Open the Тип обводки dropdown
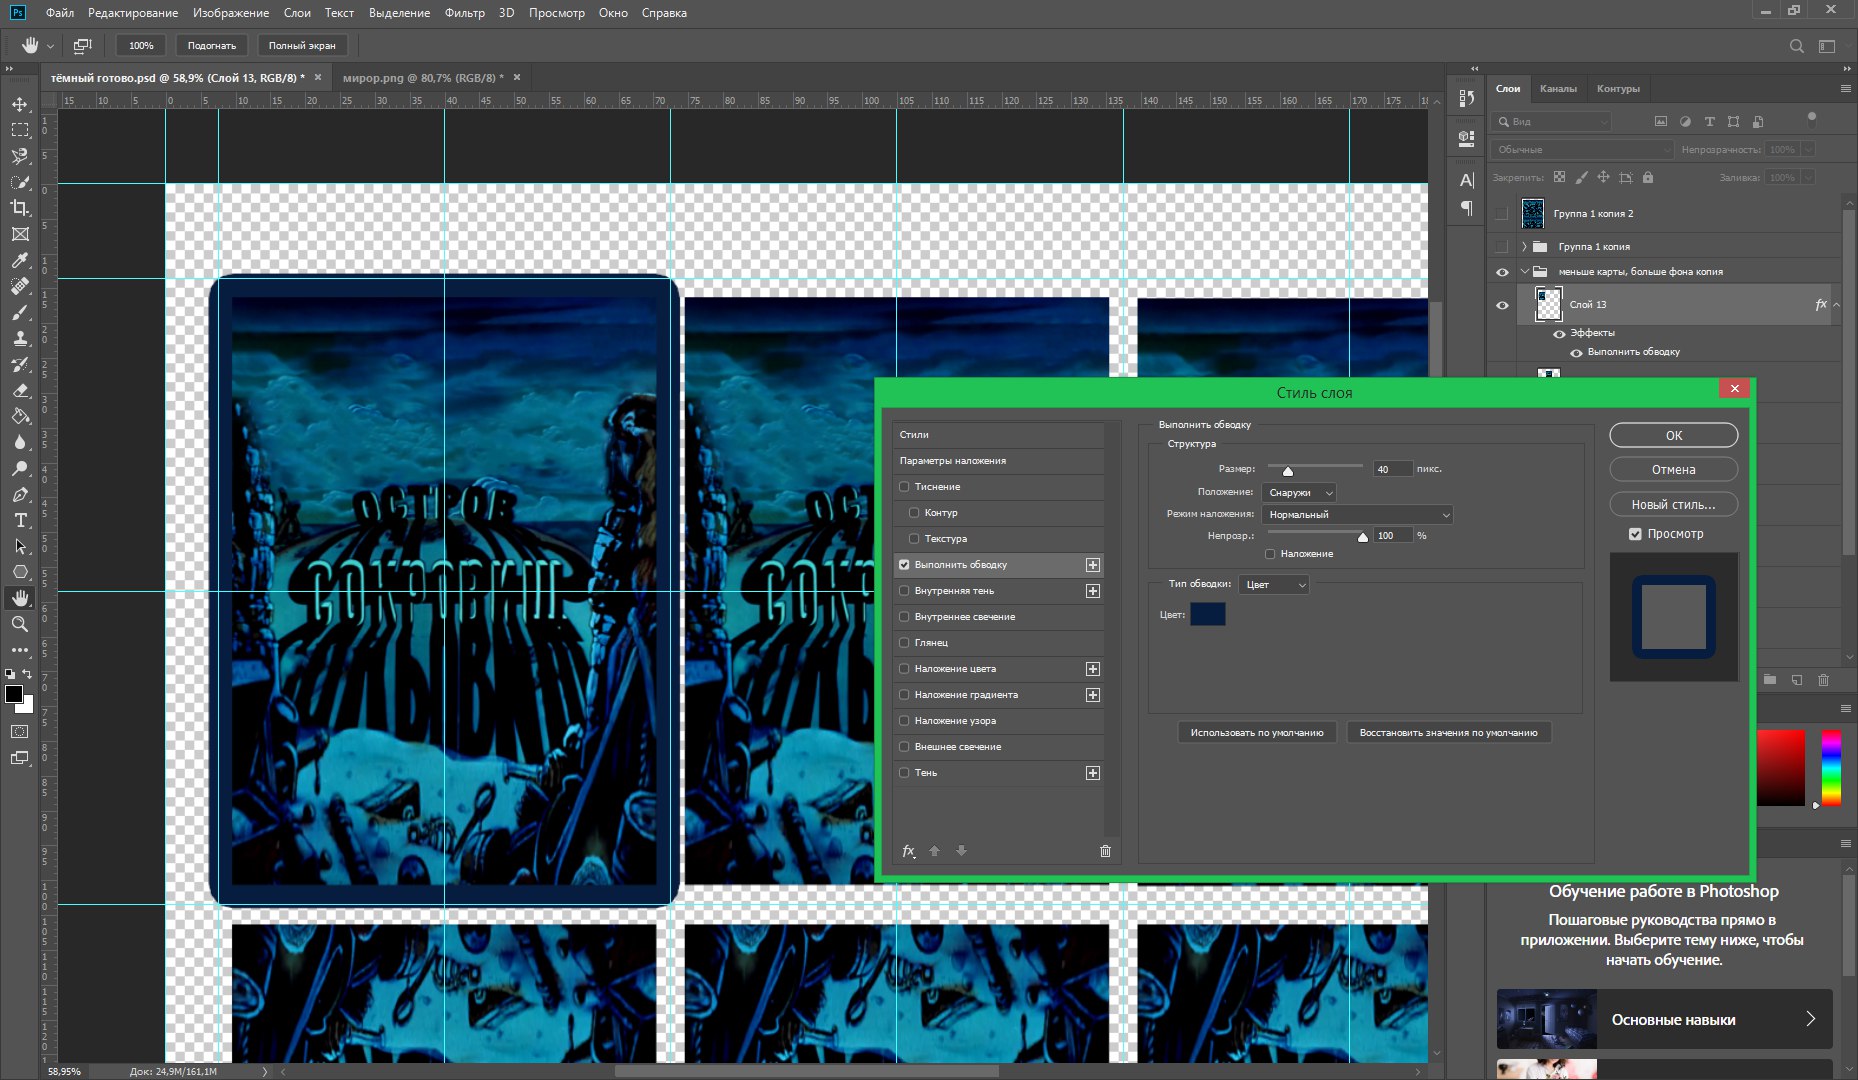Image resolution: width=1858 pixels, height=1080 pixels. tap(1274, 585)
